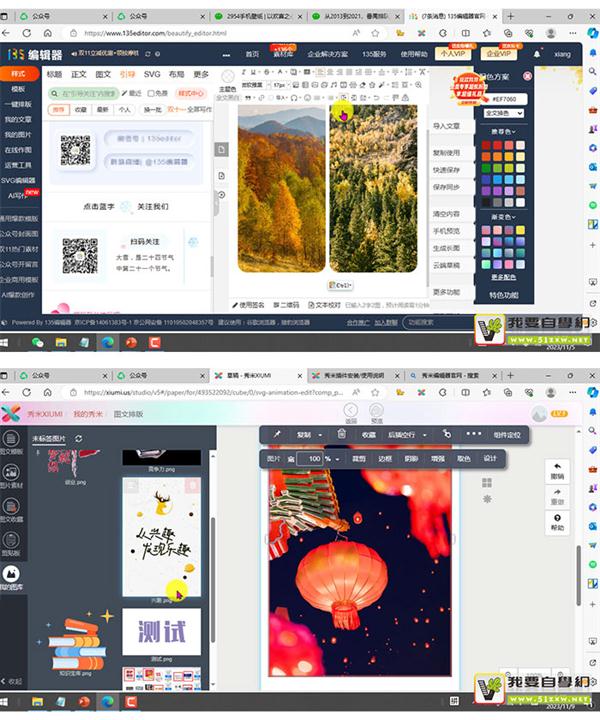This screenshot has height=720, width=600.
Task: Open 企业解决方案 in top navigation
Action: tap(328, 54)
